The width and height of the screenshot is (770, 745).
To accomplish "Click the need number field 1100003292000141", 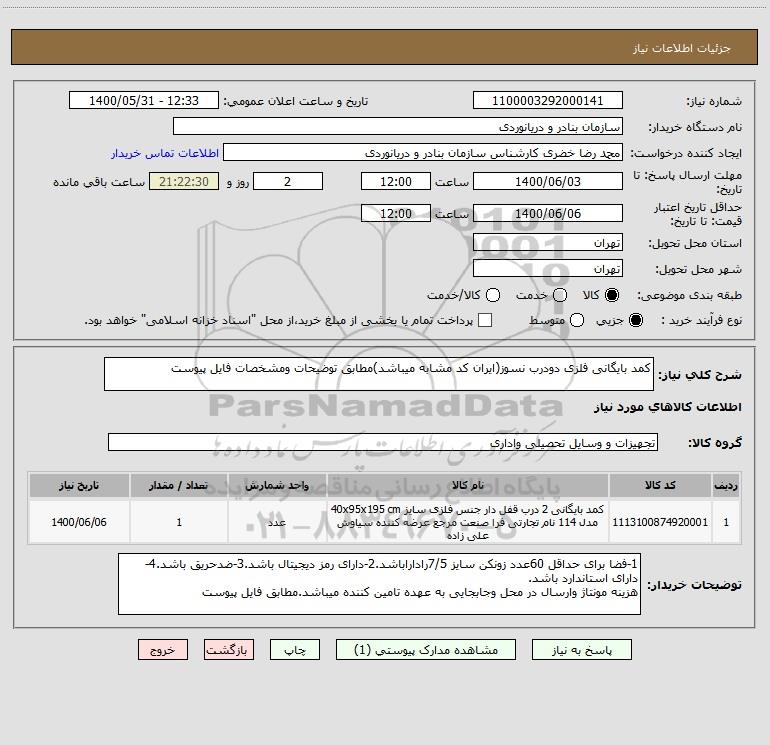I will pos(548,101).
